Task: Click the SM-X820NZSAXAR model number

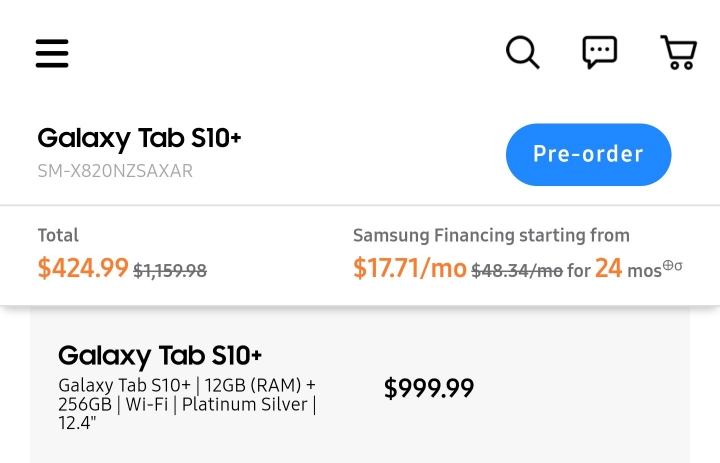Action: 115,171
